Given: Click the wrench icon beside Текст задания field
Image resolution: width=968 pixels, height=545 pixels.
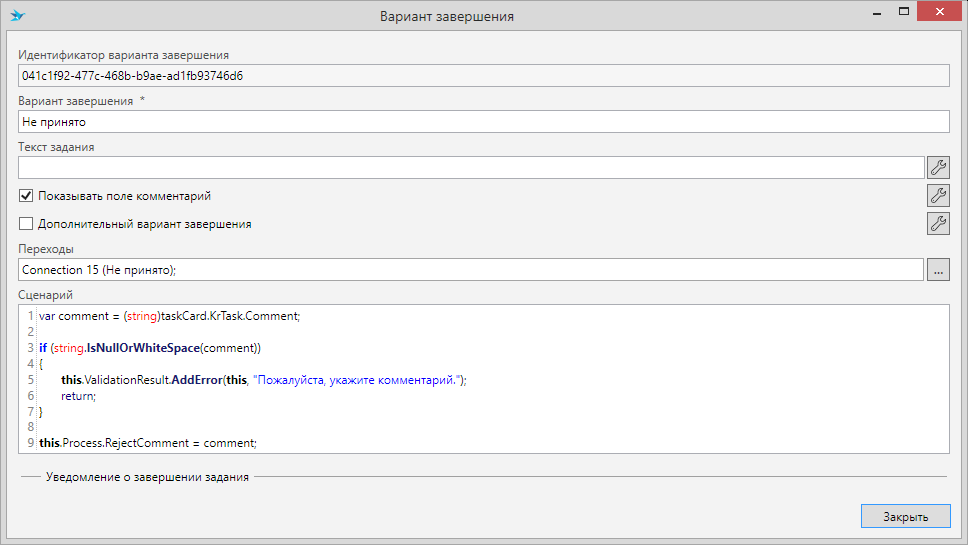Looking at the screenshot, I should coord(937,167).
